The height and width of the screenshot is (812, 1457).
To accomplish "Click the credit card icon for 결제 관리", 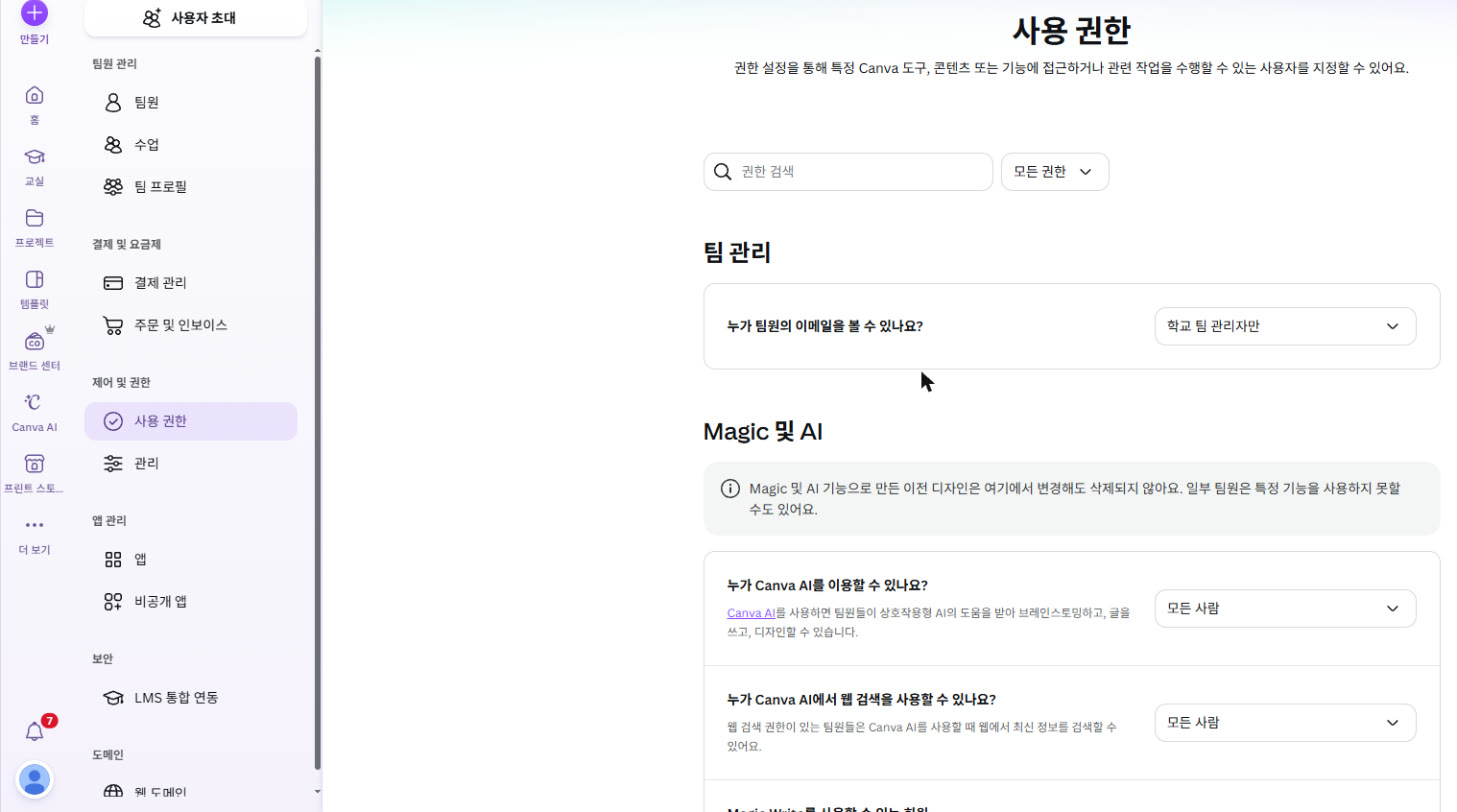I will click(113, 283).
